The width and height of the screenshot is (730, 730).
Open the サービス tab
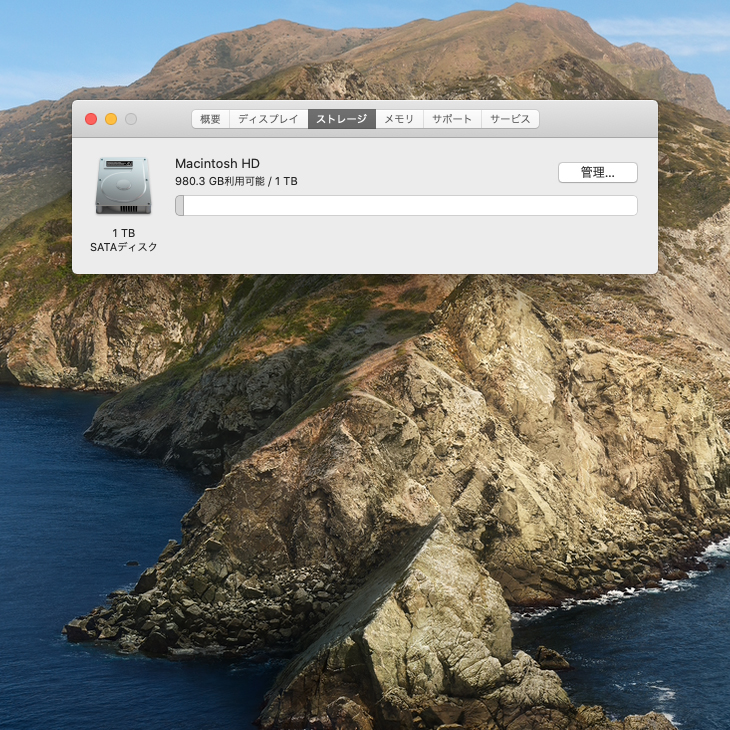tap(510, 119)
